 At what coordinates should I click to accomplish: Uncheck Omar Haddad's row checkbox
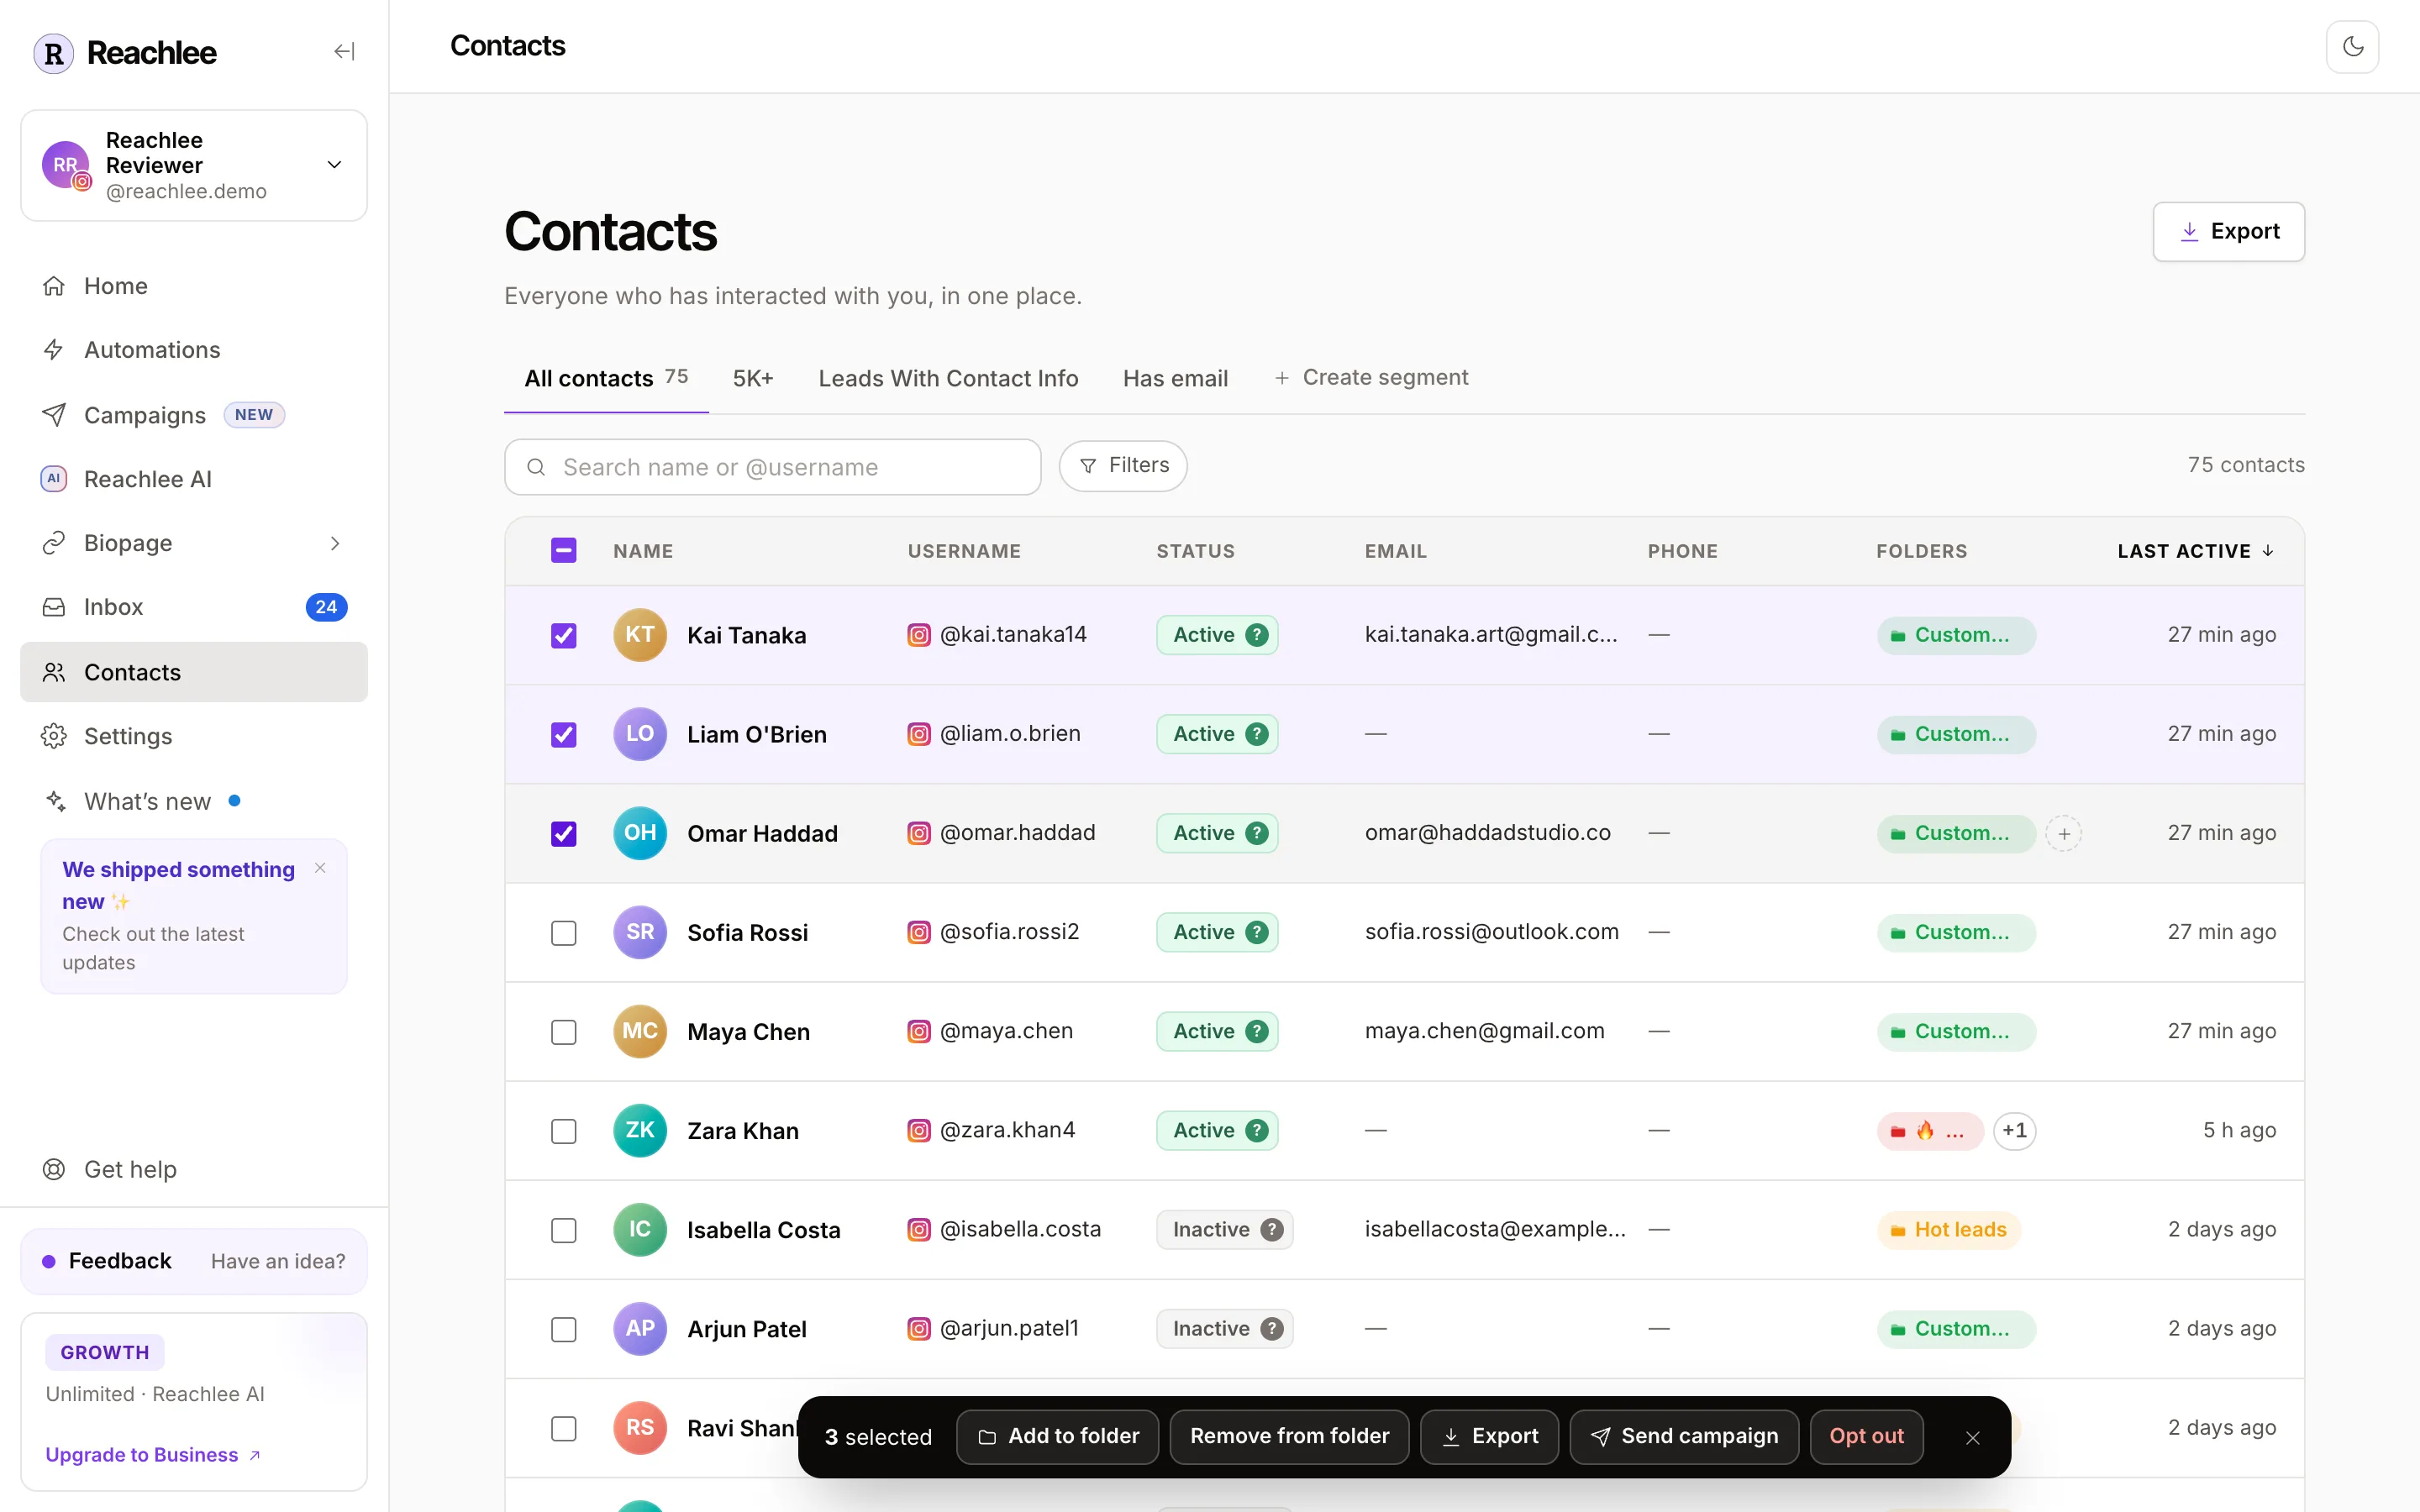pos(564,833)
